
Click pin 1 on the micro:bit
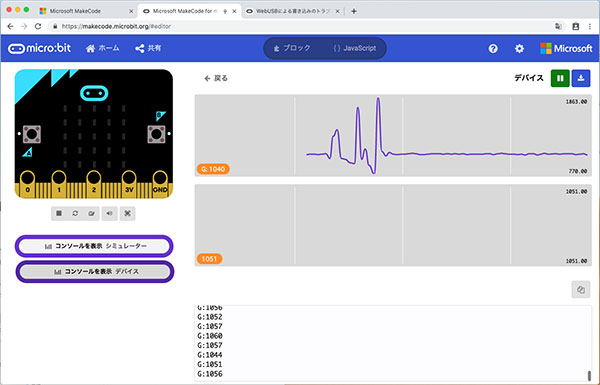[59, 184]
